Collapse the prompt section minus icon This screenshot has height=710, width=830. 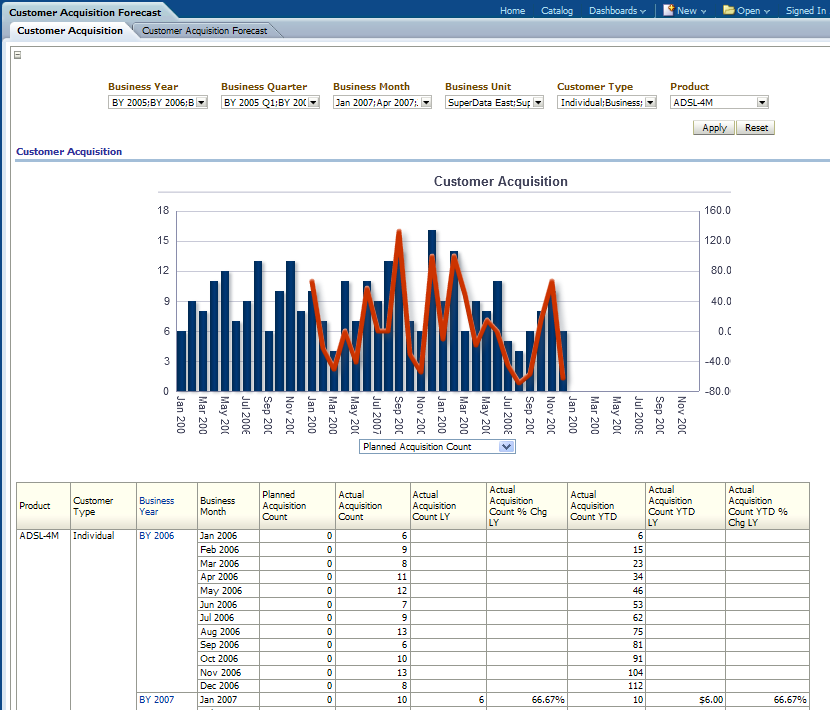coord(17,55)
